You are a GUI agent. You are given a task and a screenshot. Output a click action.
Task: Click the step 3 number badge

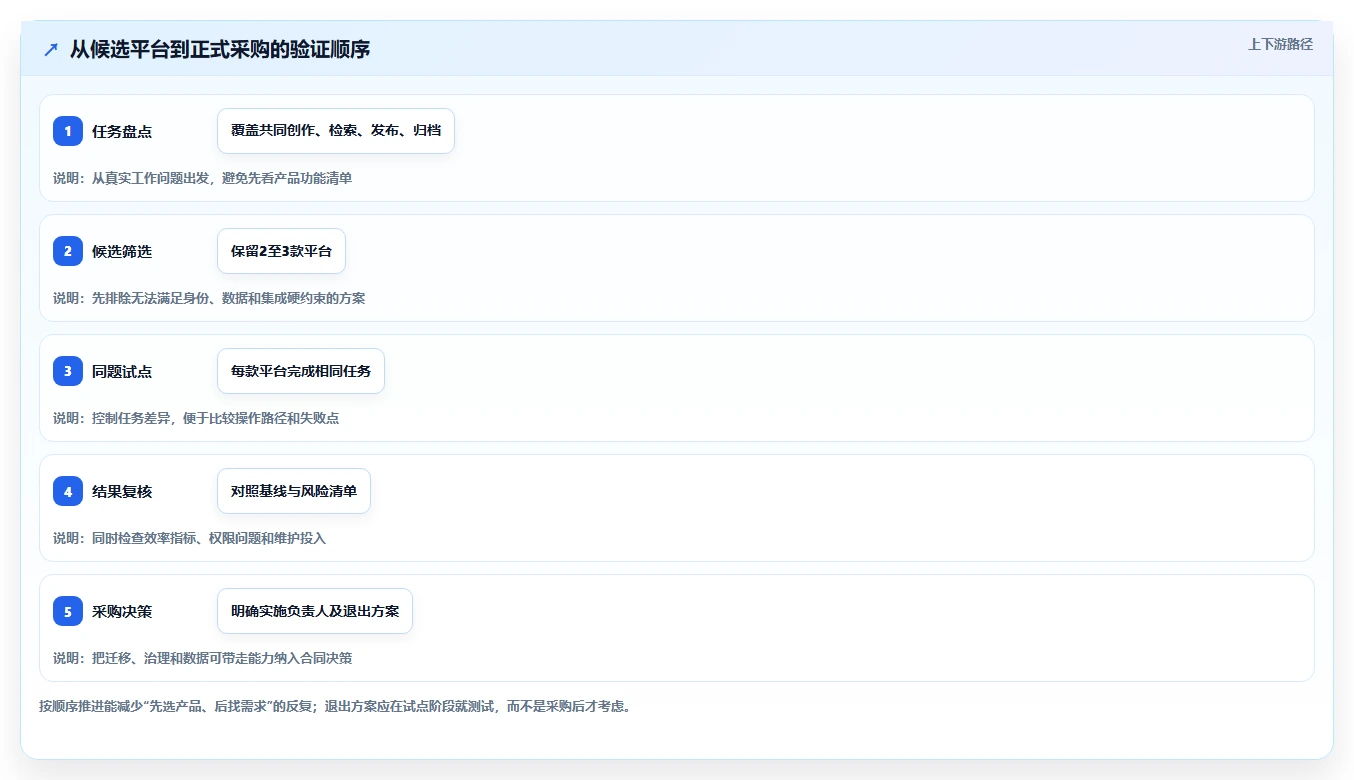[x=68, y=371]
